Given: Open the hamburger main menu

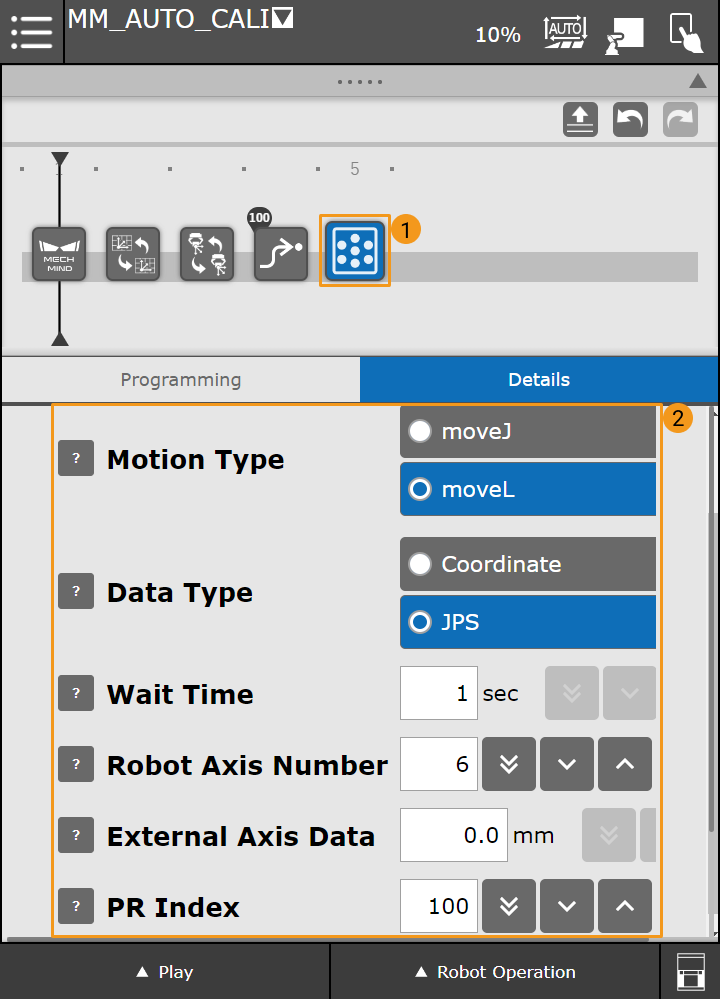Looking at the screenshot, I should [32, 32].
